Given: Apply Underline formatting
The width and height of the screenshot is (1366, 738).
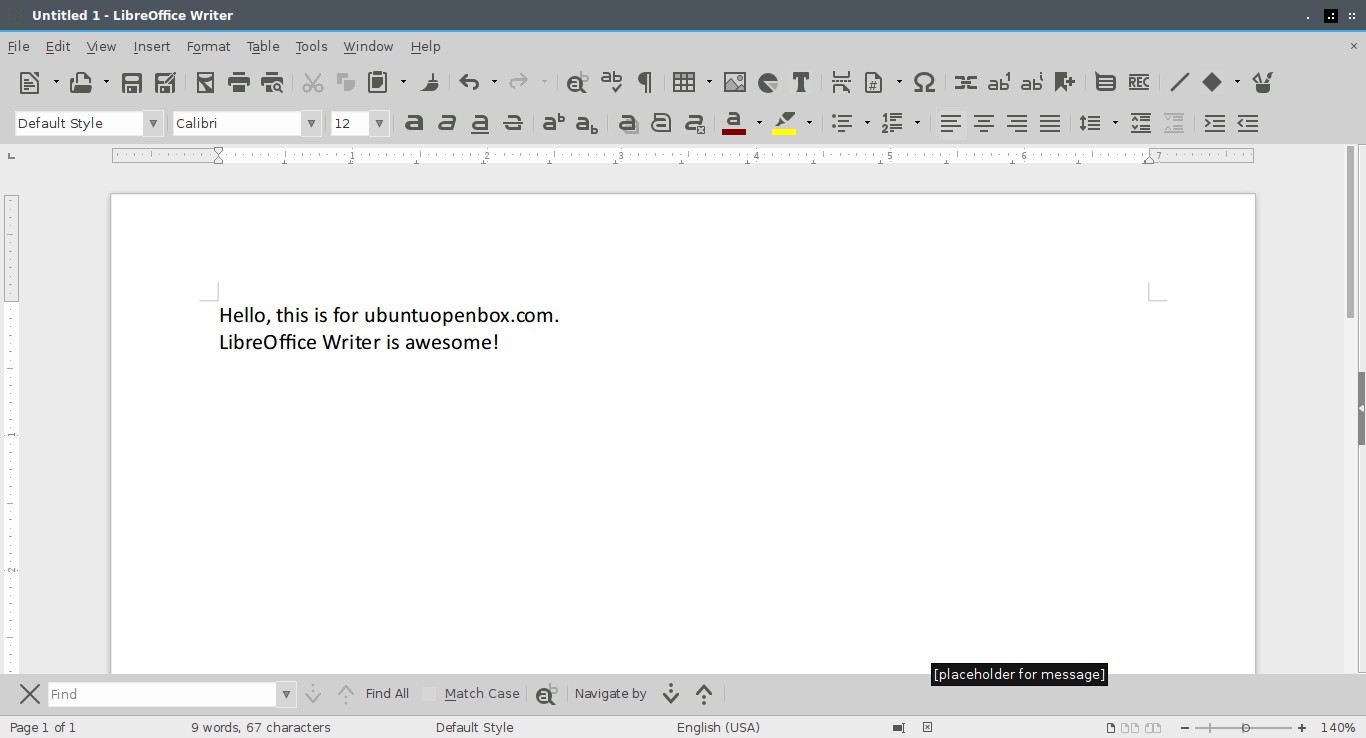Looking at the screenshot, I should click(480, 123).
